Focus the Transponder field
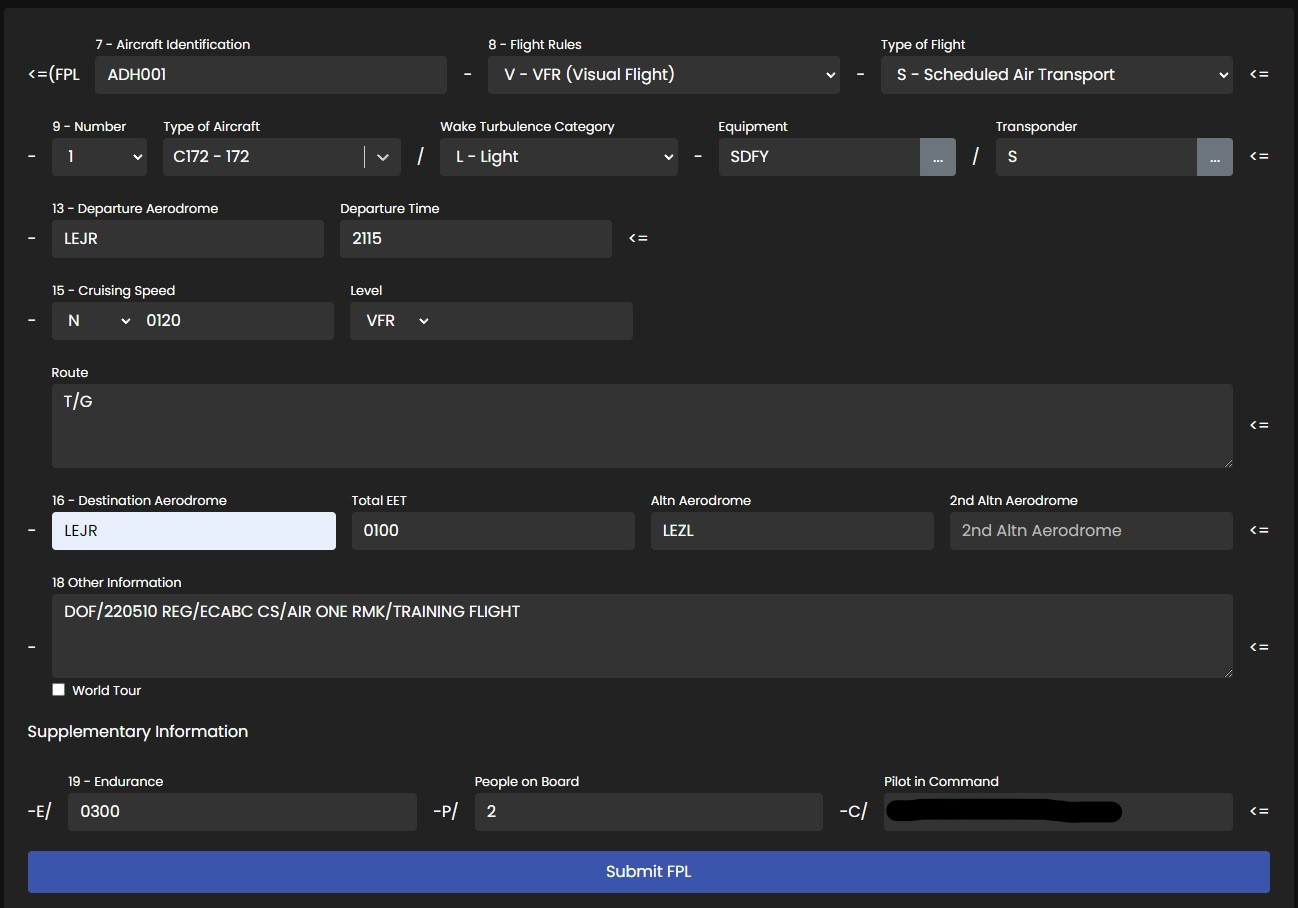The height and width of the screenshot is (908, 1298). (1096, 157)
